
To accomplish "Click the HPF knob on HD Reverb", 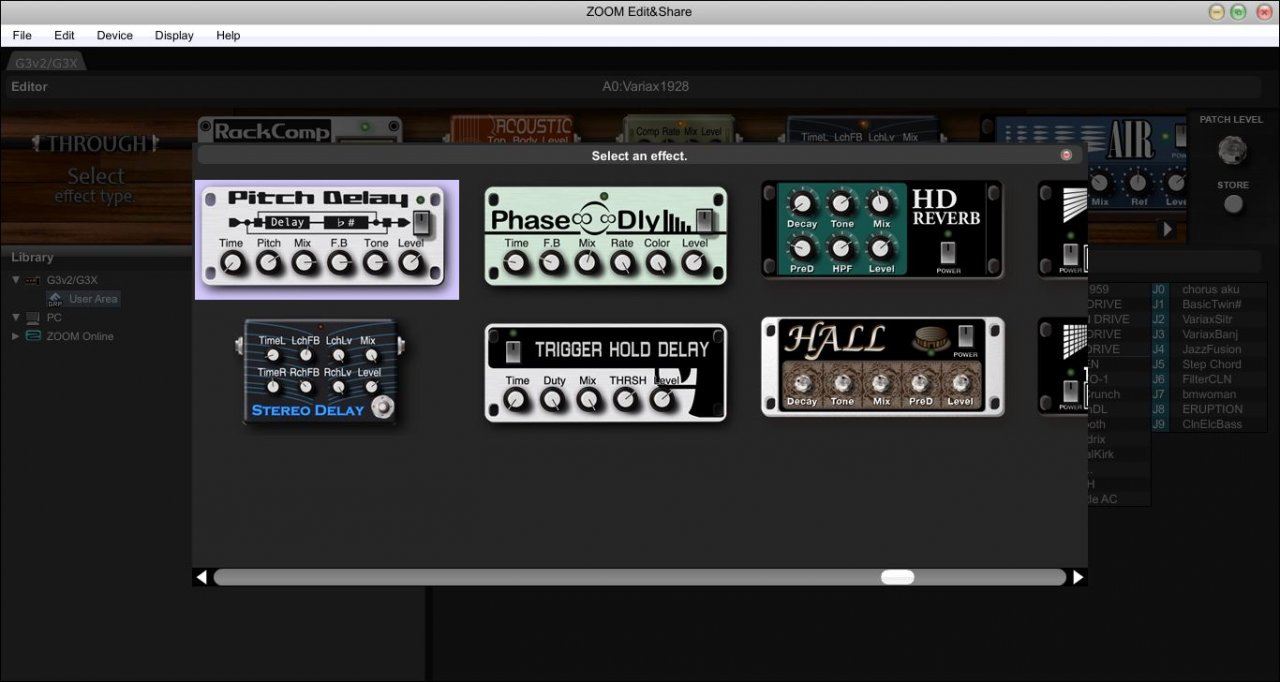I will point(842,246).
